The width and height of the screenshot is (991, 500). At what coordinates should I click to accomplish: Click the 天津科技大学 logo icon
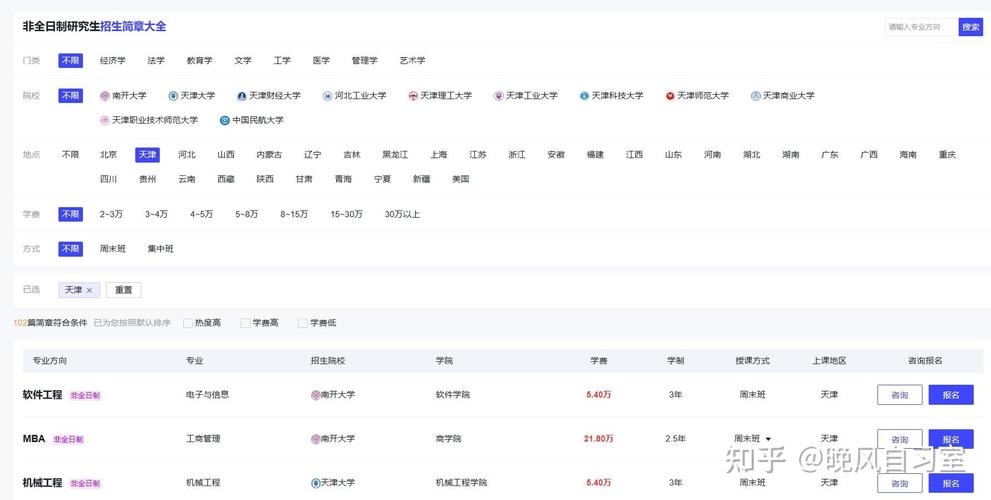584,96
